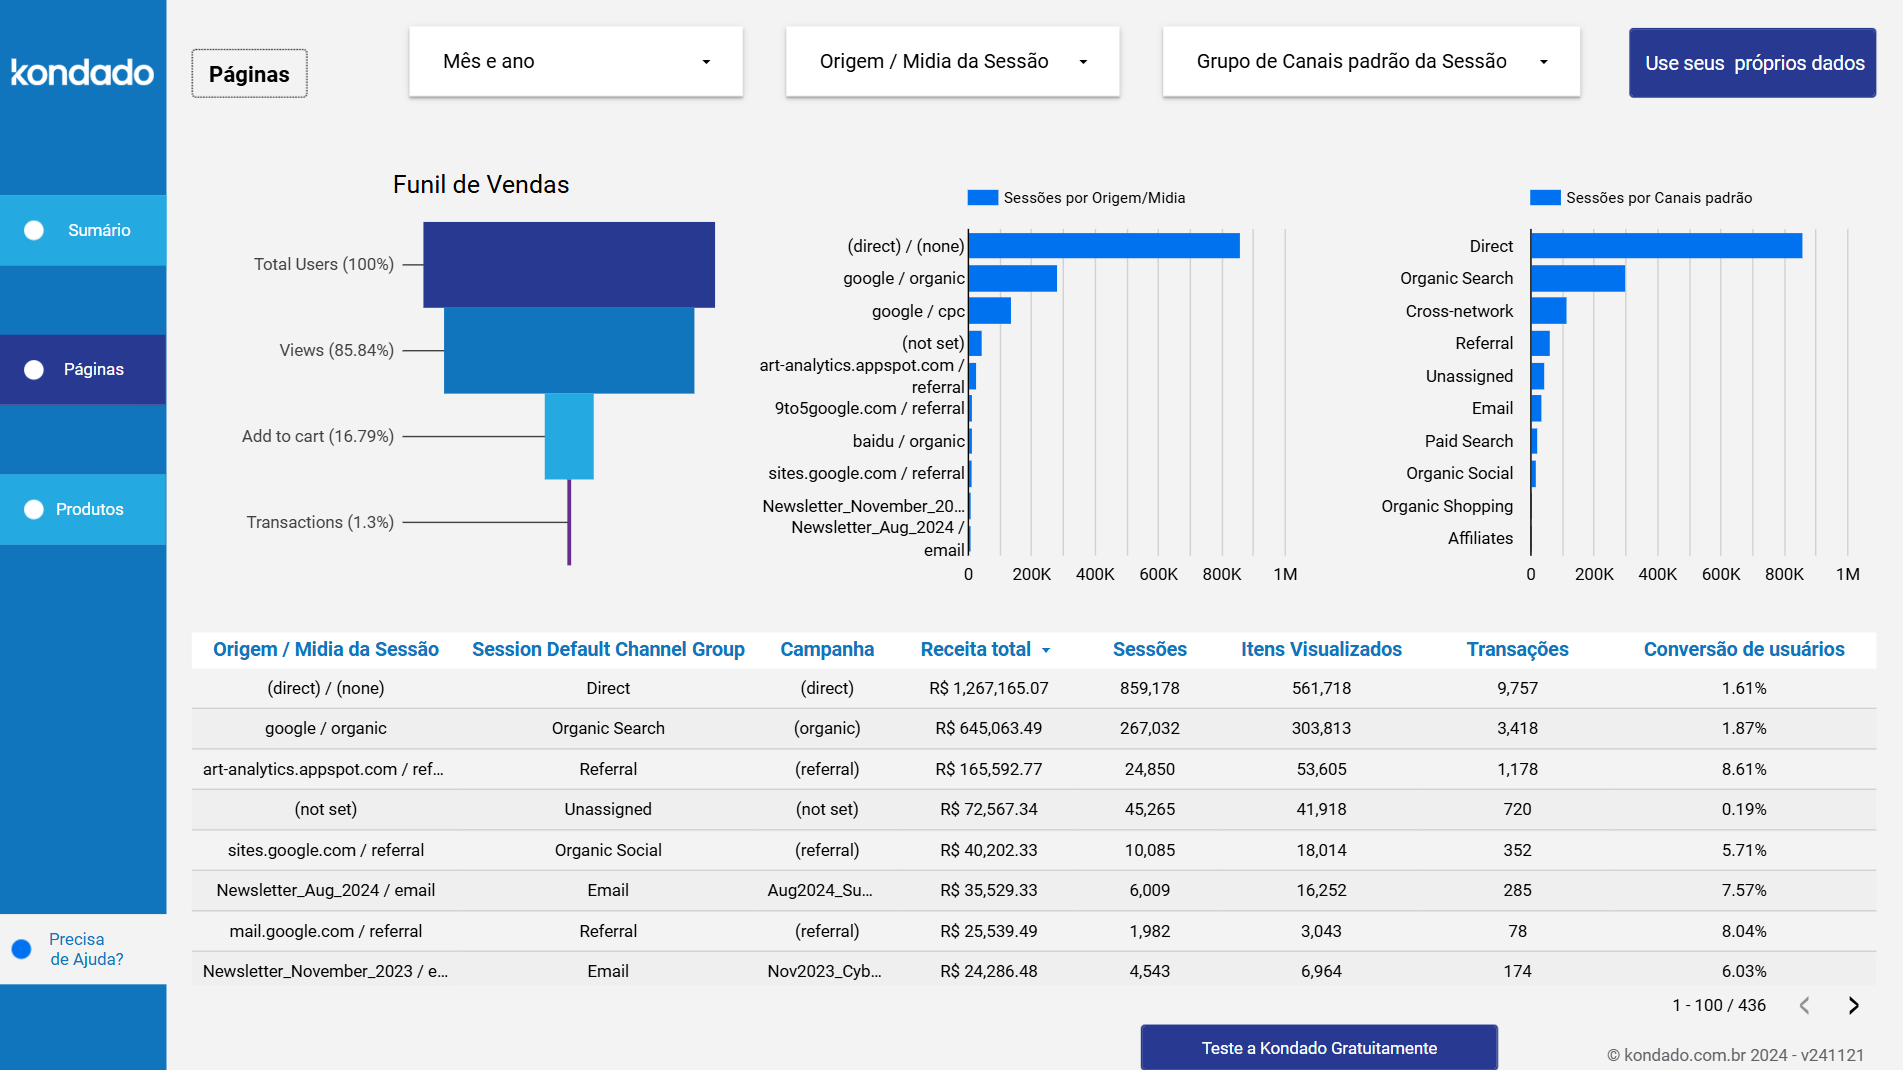
Task: Click the kondado logo
Action: click(82, 73)
